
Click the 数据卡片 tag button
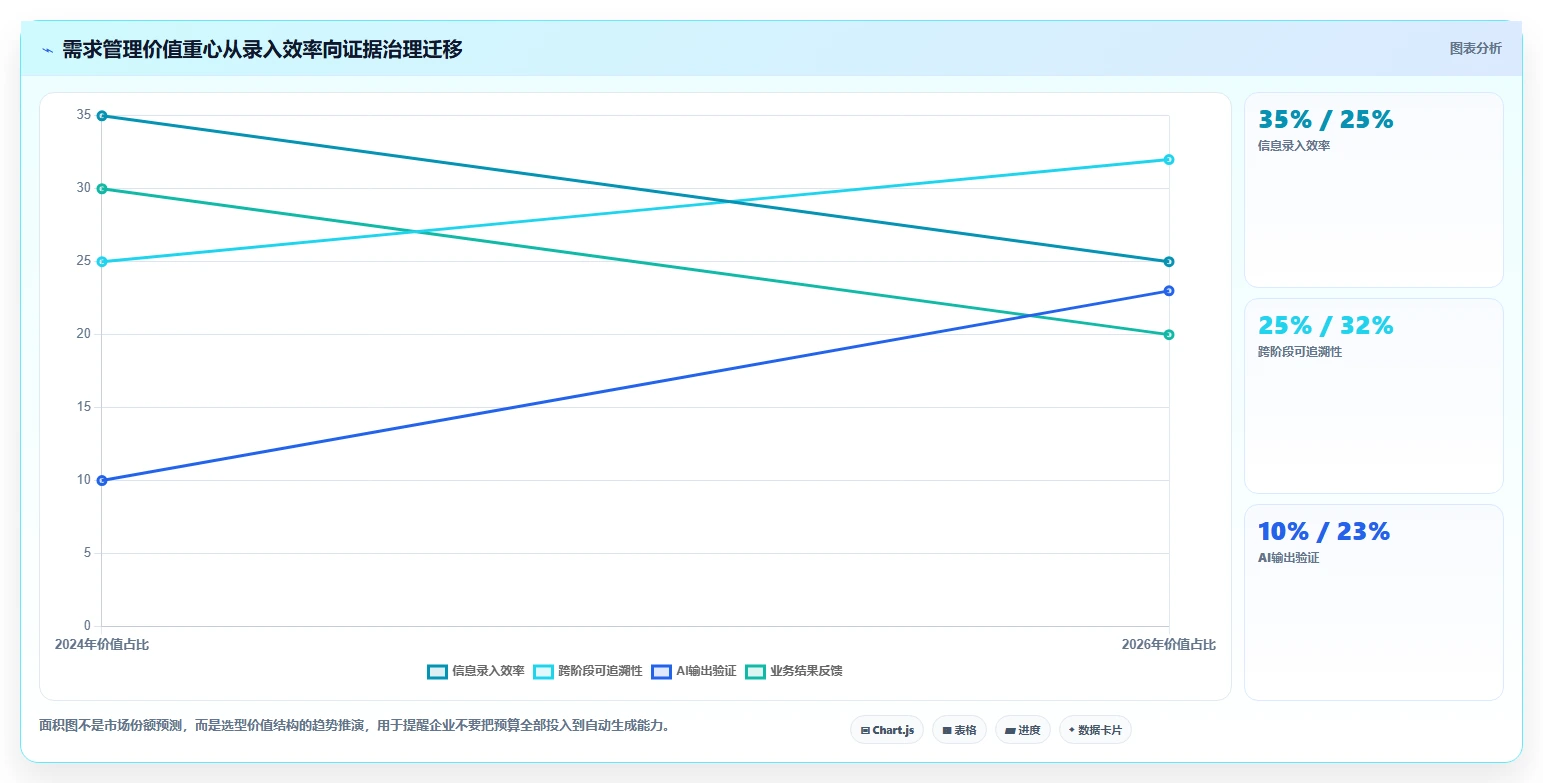[x=1096, y=730]
